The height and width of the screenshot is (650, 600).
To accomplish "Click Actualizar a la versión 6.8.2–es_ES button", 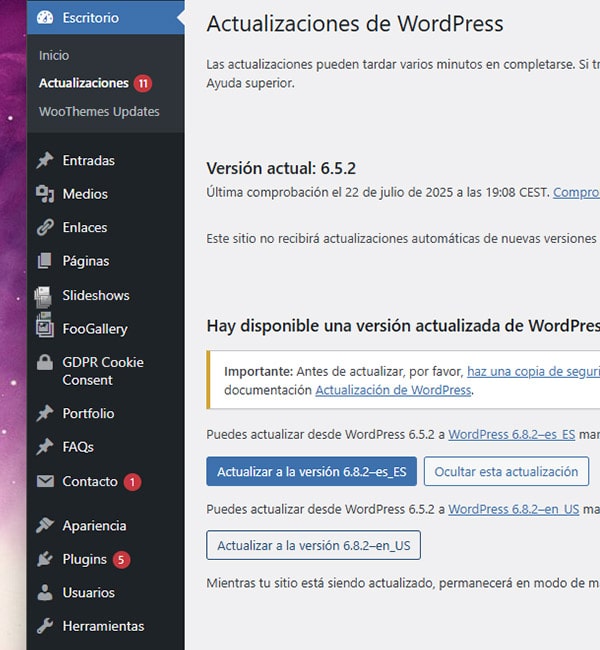I will (x=311, y=471).
